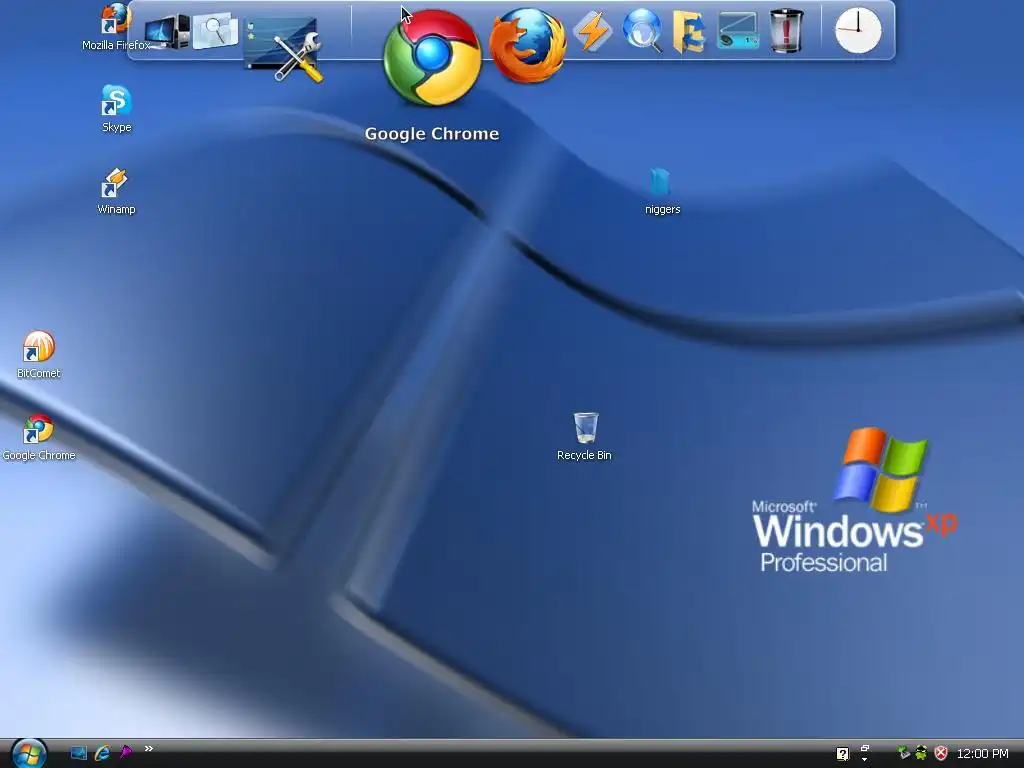Click the green figure tray icon

coord(921,753)
